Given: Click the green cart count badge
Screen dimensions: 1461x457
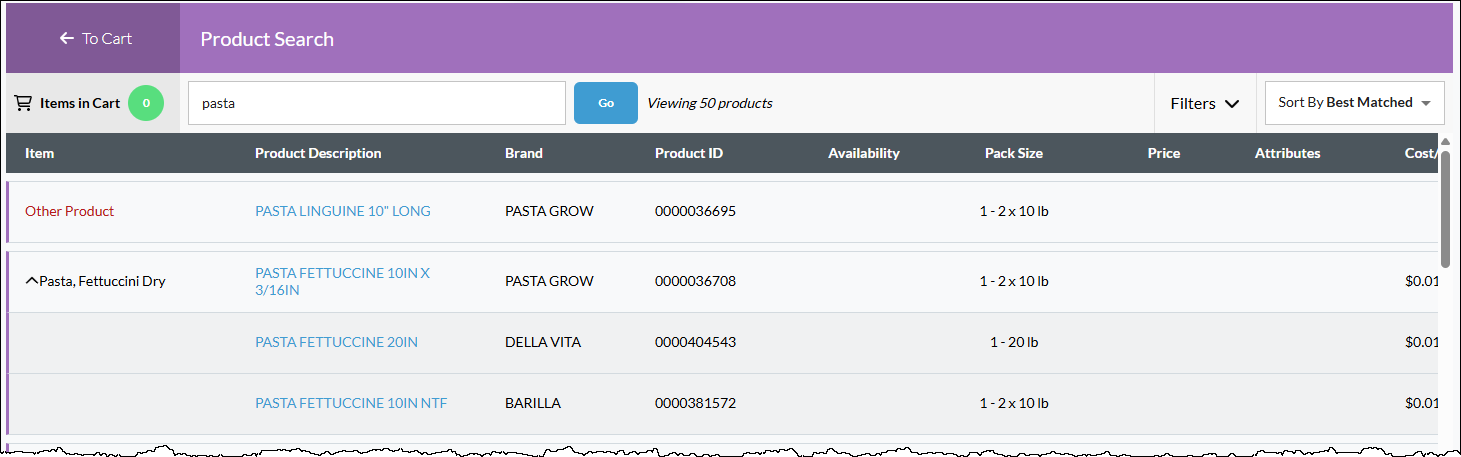Looking at the screenshot, I should tap(146, 103).
